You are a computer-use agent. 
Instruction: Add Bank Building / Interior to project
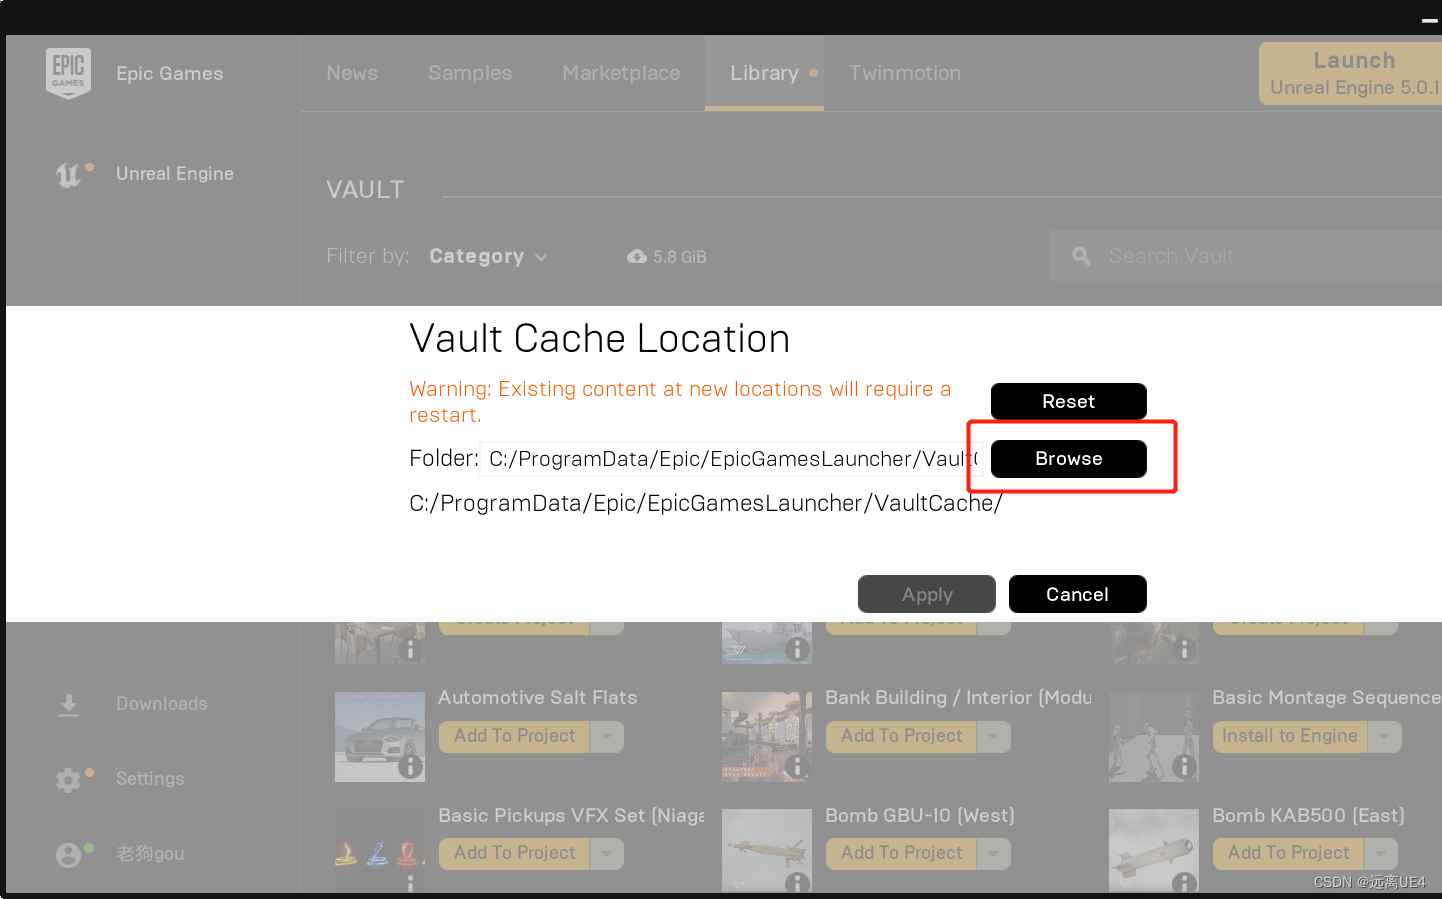(x=902, y=737)
